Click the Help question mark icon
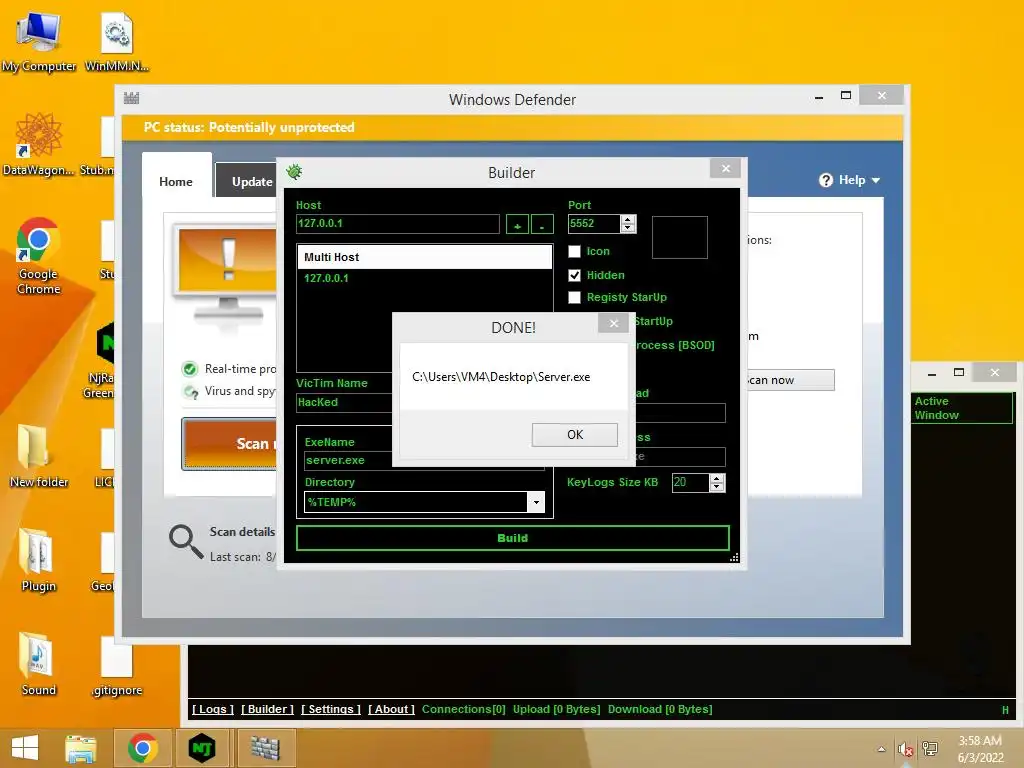 pyautogui.click(x=826, y=180)
